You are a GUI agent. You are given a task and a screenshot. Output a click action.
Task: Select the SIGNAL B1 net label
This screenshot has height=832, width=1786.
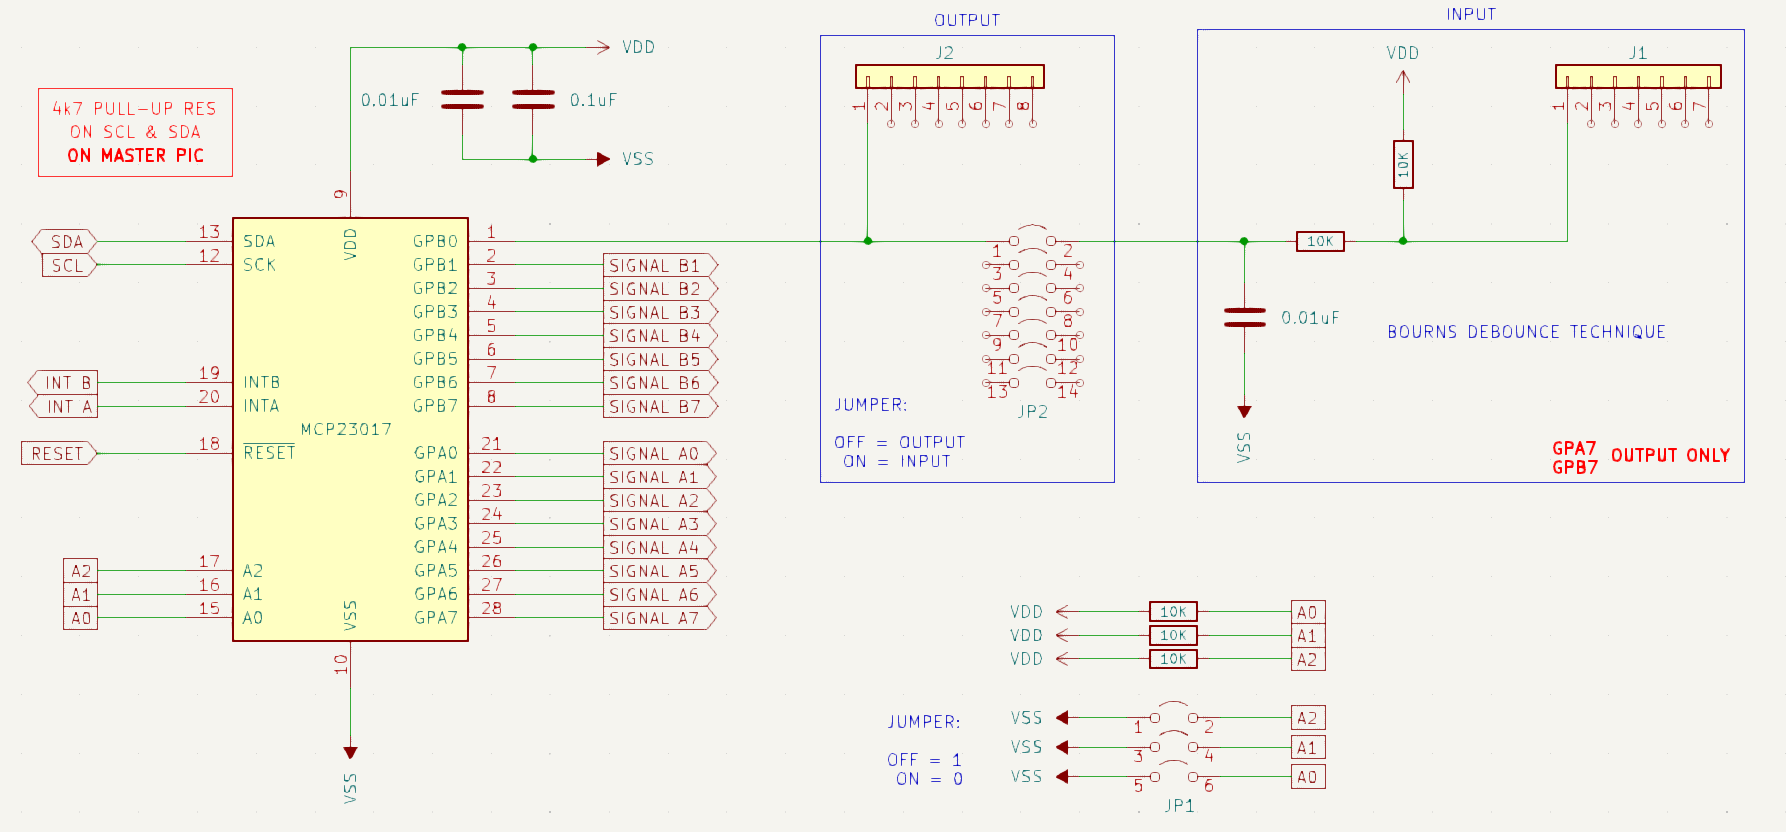(658, 266)
